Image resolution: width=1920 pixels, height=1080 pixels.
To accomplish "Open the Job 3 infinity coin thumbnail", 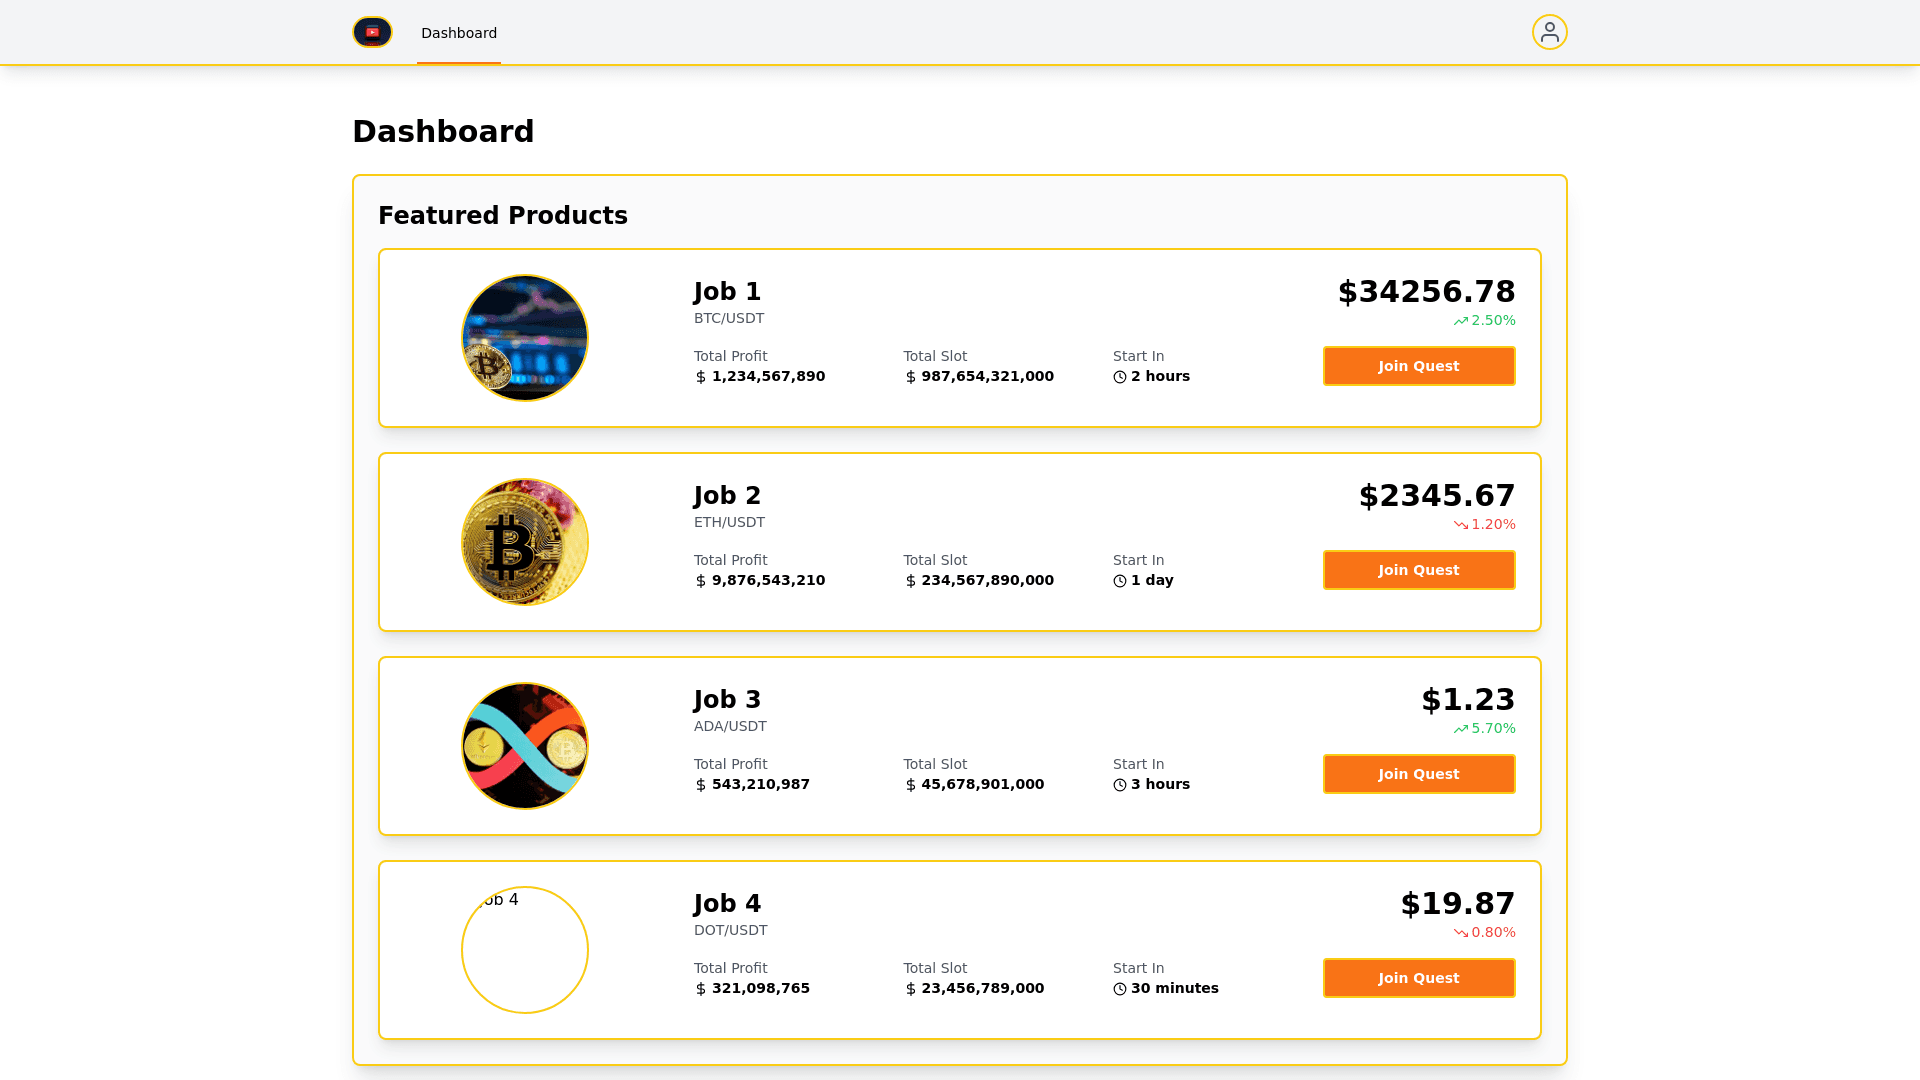I will [525, 746].
